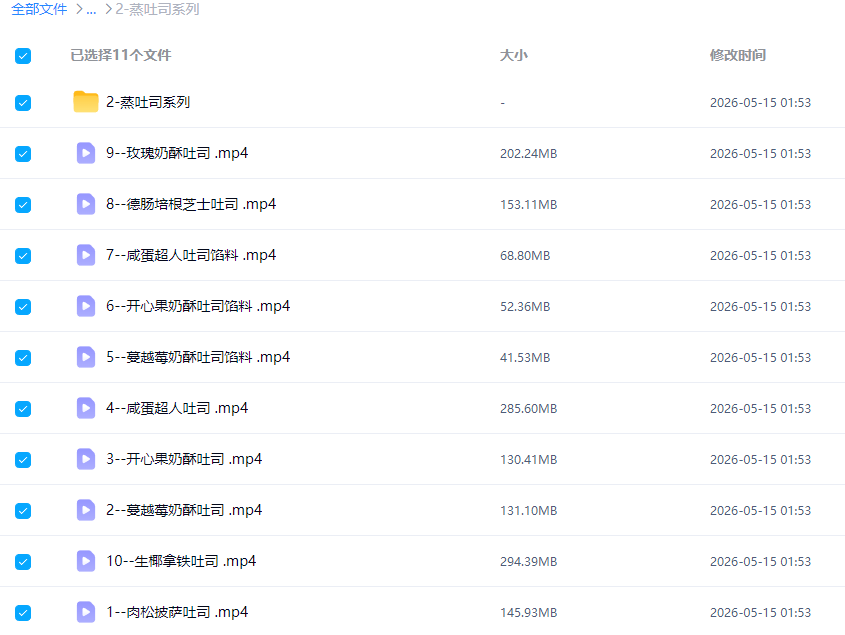Click the 130.41MB size value
This screenshot has width=845, height=635.
pos(529,460)
